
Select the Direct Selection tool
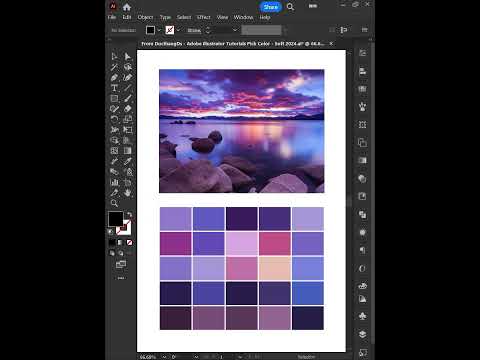(127, 56)
